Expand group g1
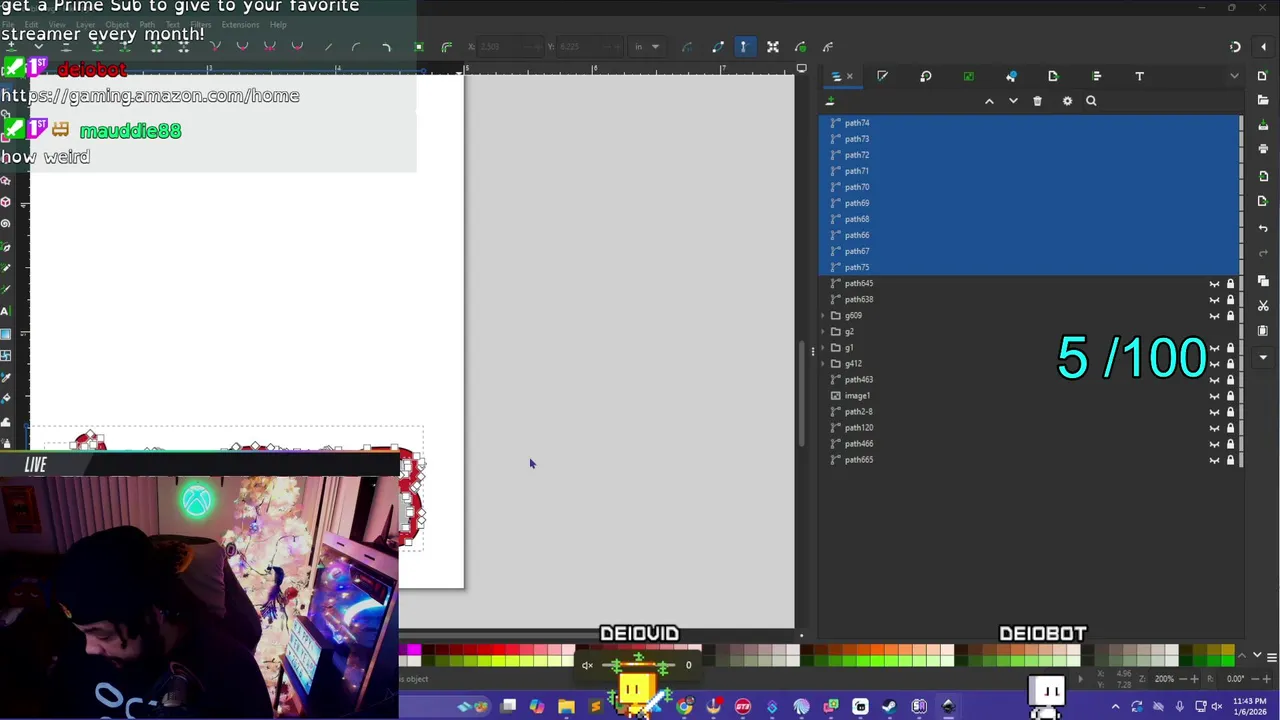This screenshot has height=720, width=1280. (823, 347)
